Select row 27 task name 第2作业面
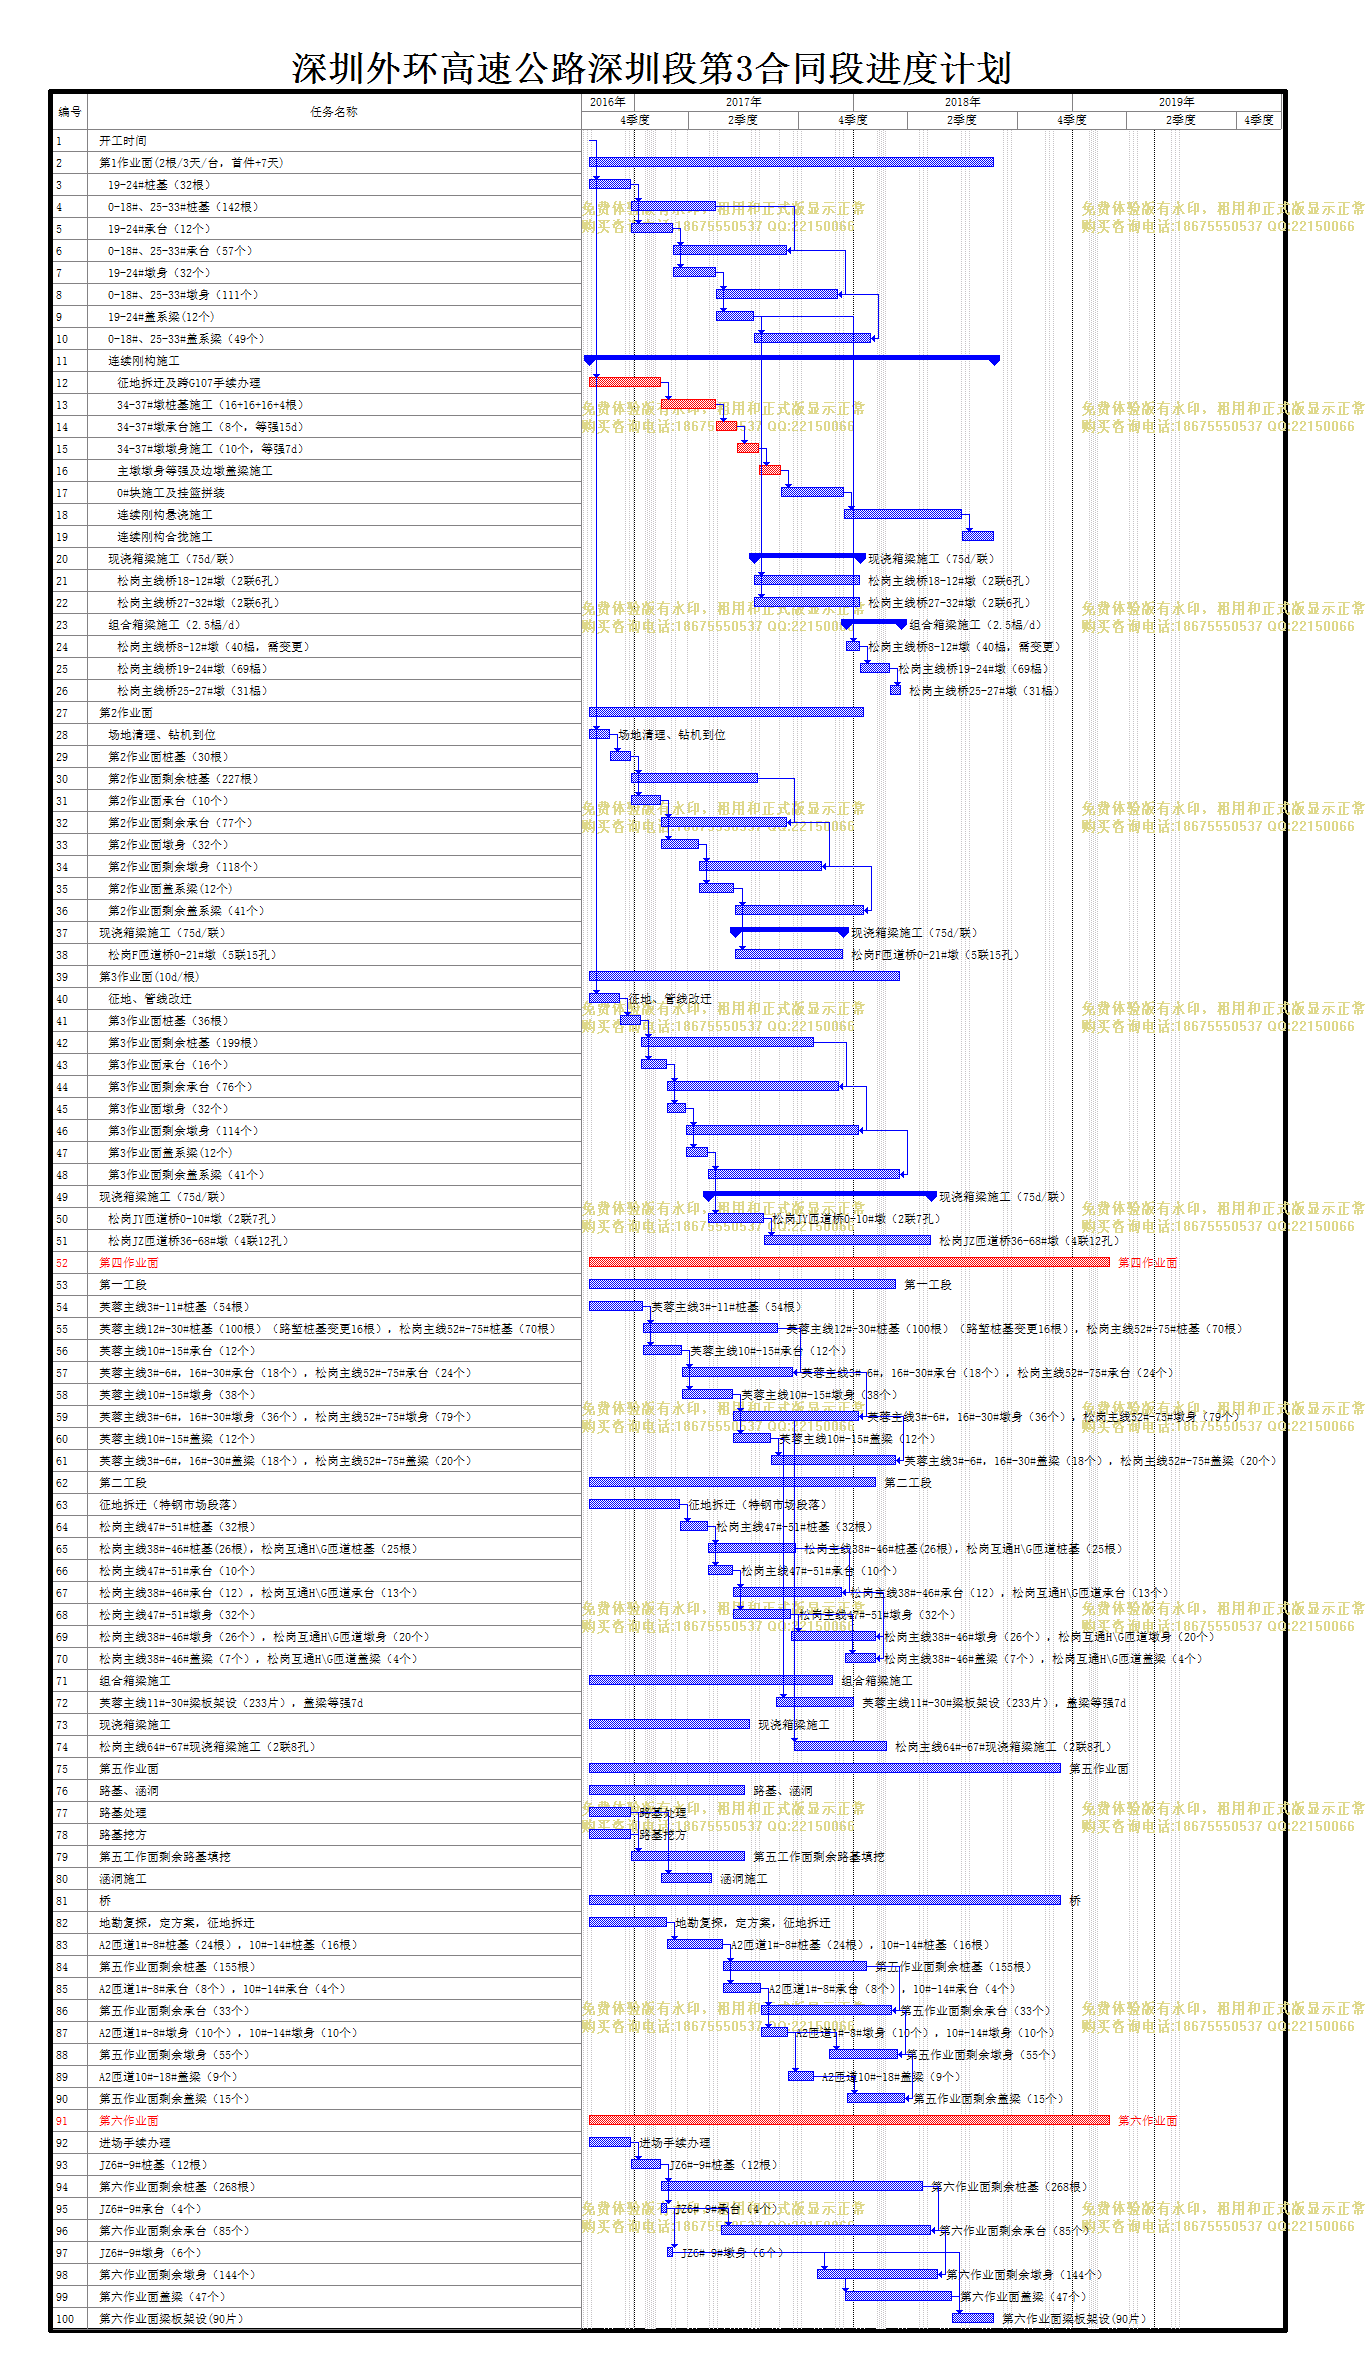This screenshot has width=1365, height=2379. tap(126, 713)
